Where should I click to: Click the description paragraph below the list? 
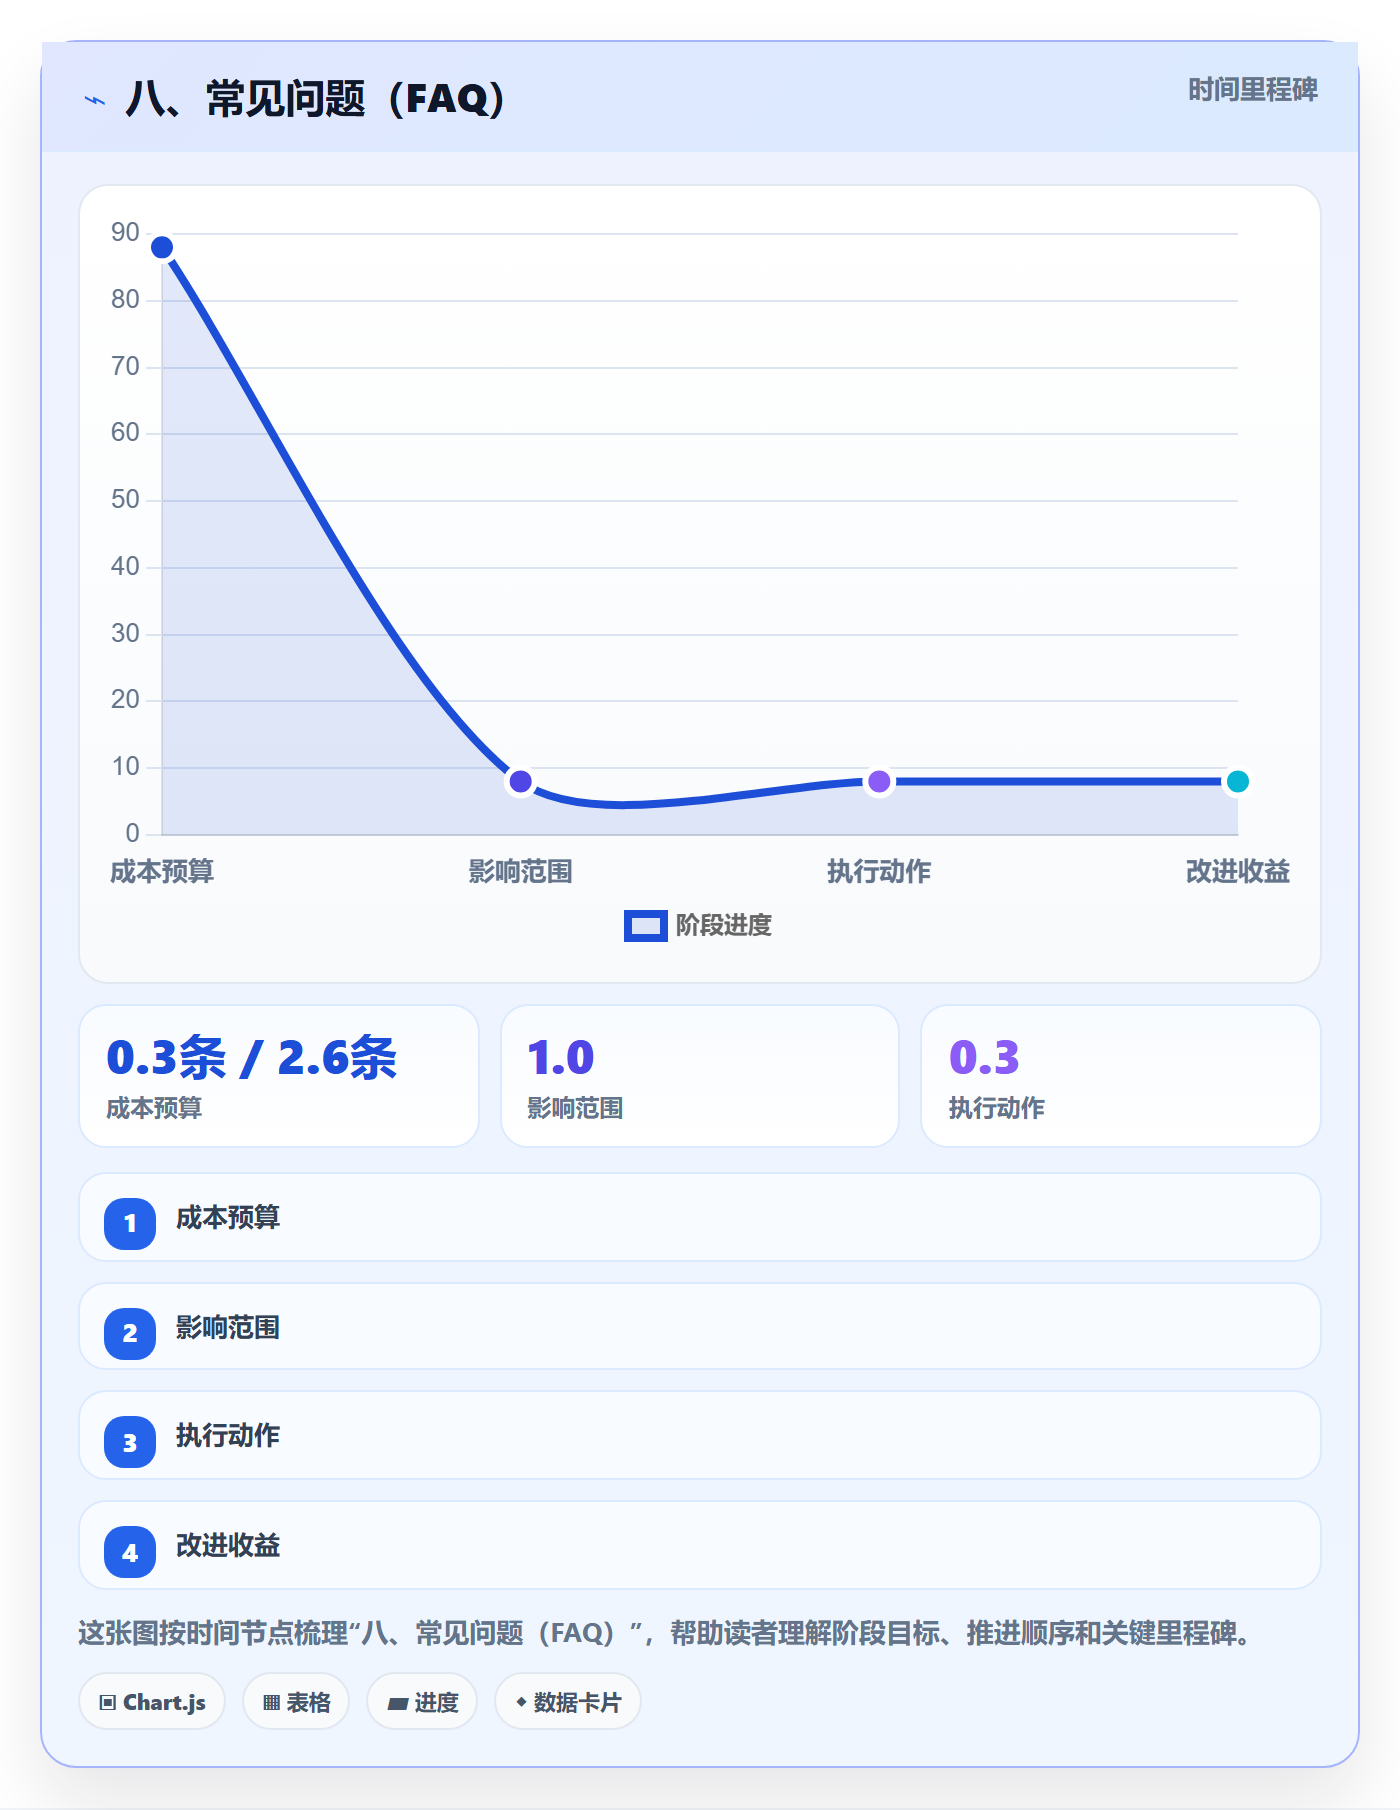[x=665, y=1634]
